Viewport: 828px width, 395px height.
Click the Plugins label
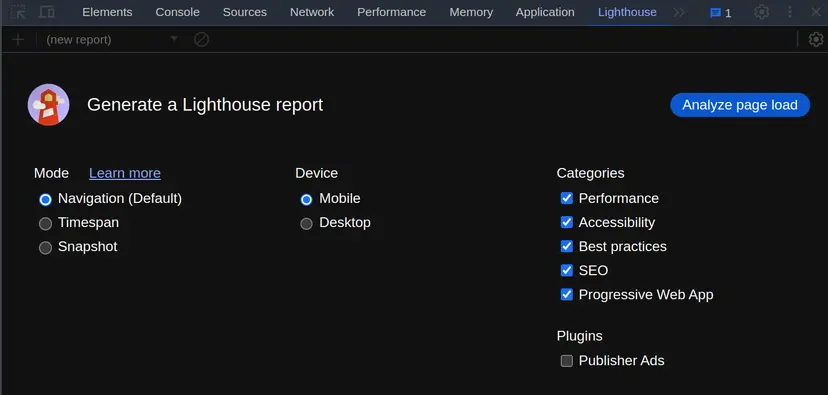(579, 336)
